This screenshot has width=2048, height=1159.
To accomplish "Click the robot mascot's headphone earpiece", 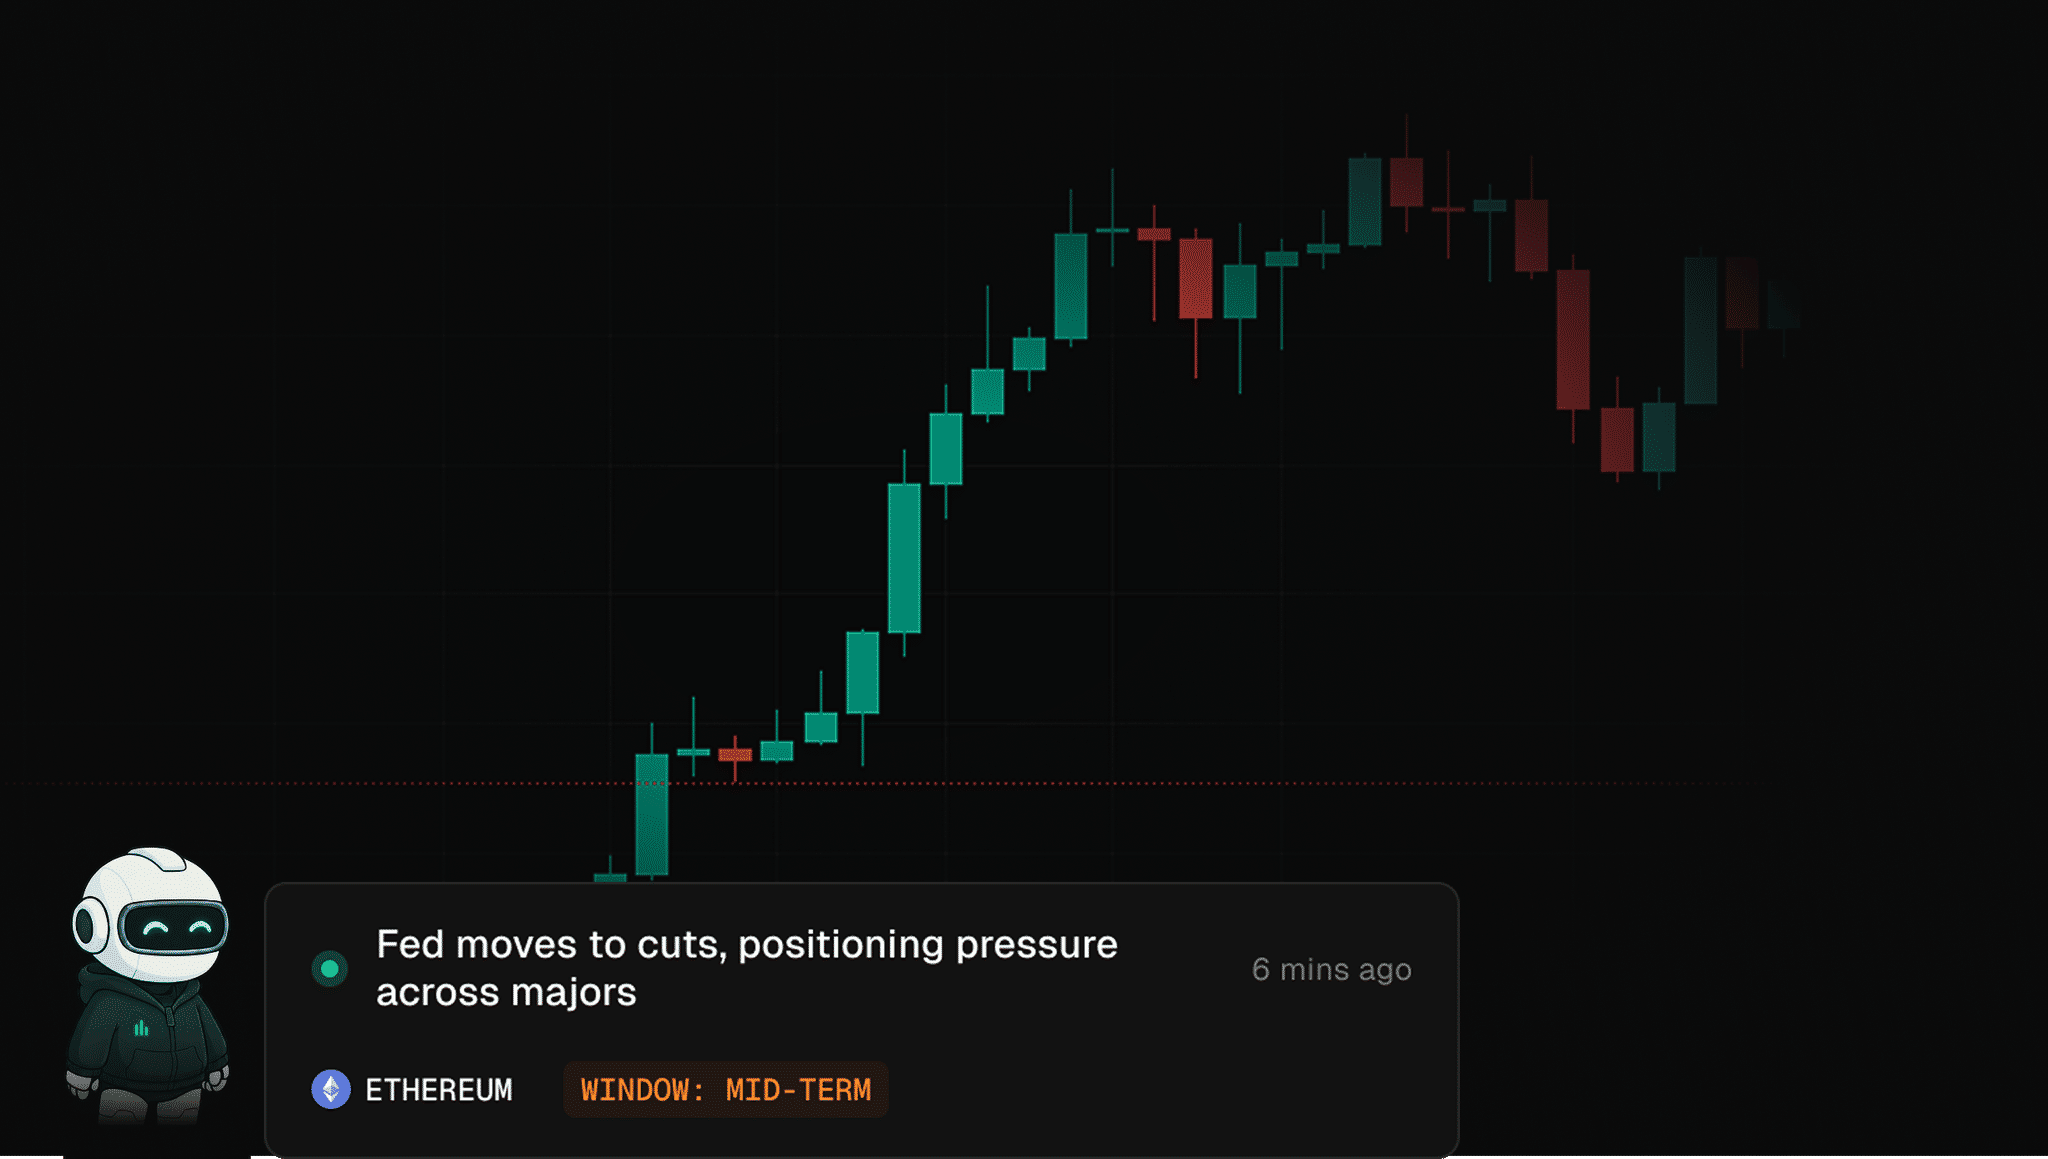I will point(89,925).
